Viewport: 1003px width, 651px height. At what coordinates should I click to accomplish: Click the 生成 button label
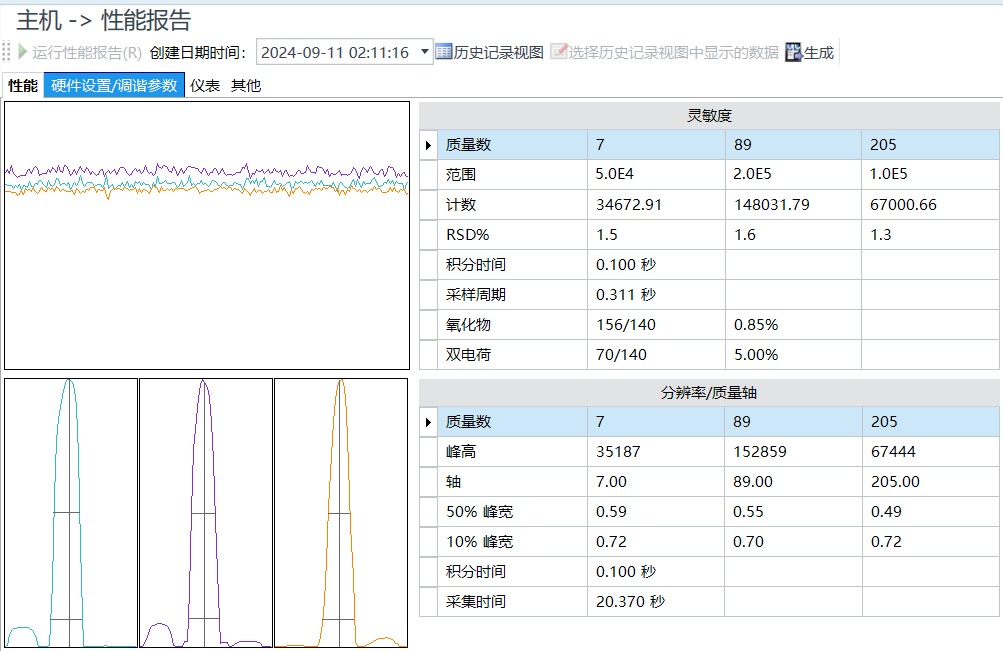click(819, 52)
